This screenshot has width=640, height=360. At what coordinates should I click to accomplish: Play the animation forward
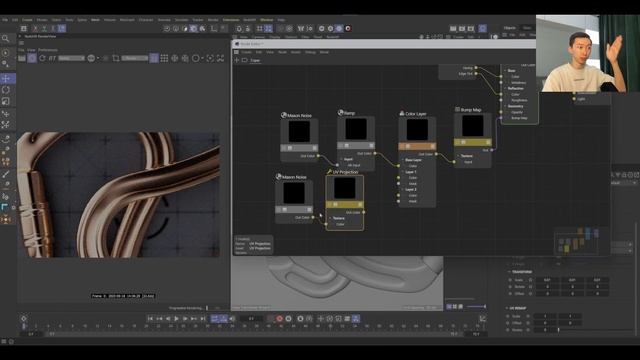tap(176, 318)
